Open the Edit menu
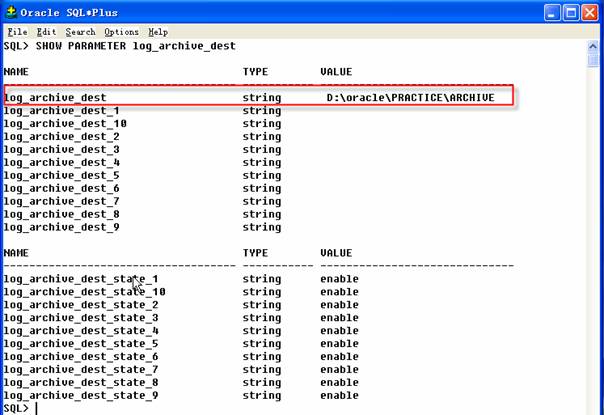The image size is (604, 415). point(46,32)
